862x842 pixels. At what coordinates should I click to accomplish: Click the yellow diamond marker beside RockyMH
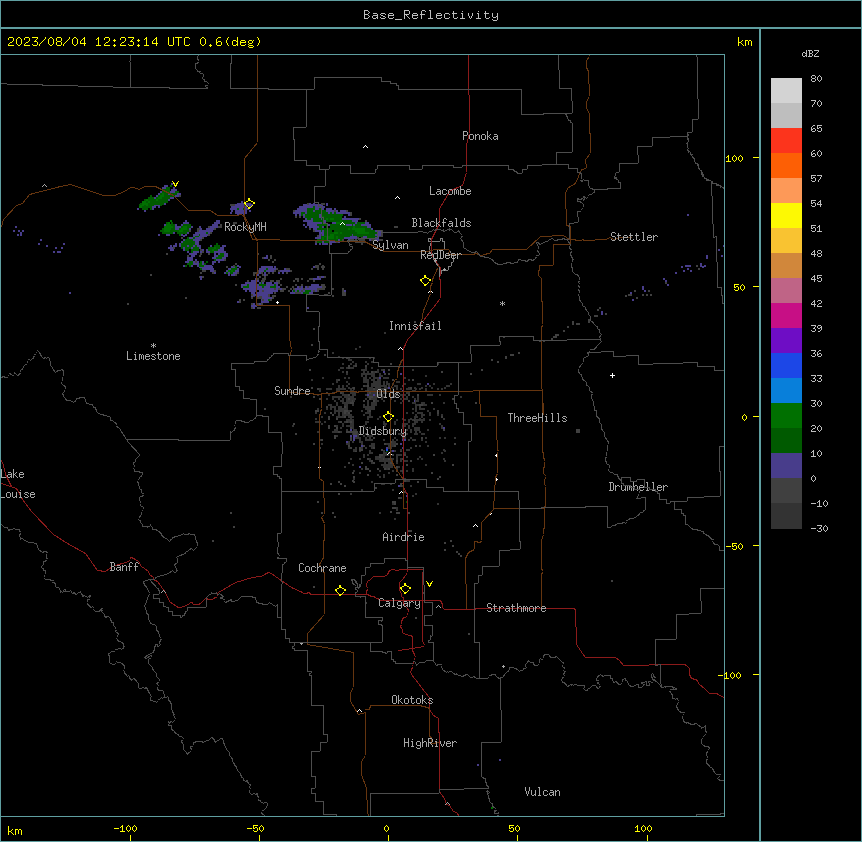tap(249, 204)
